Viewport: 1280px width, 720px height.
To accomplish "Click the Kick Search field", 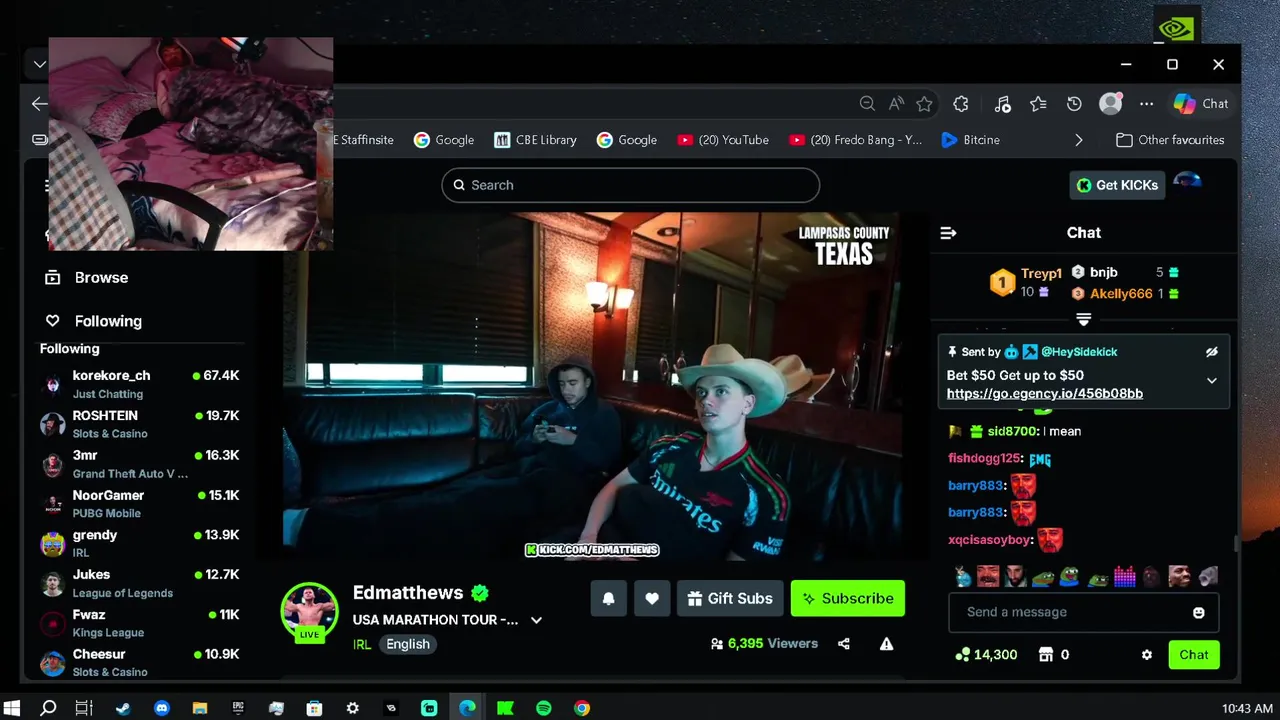I will click(630, 185).
